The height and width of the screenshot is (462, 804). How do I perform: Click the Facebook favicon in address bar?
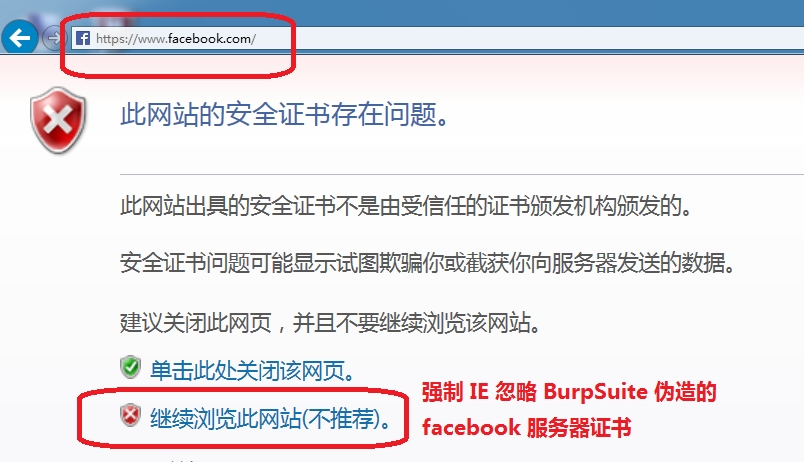[83, 38]
